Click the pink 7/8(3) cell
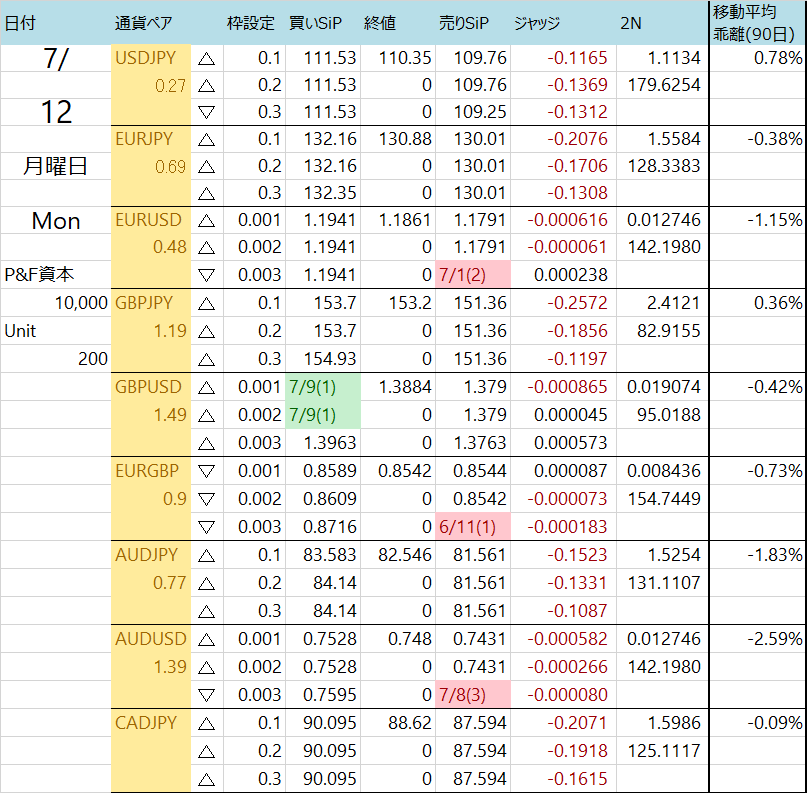 point(473,695)
